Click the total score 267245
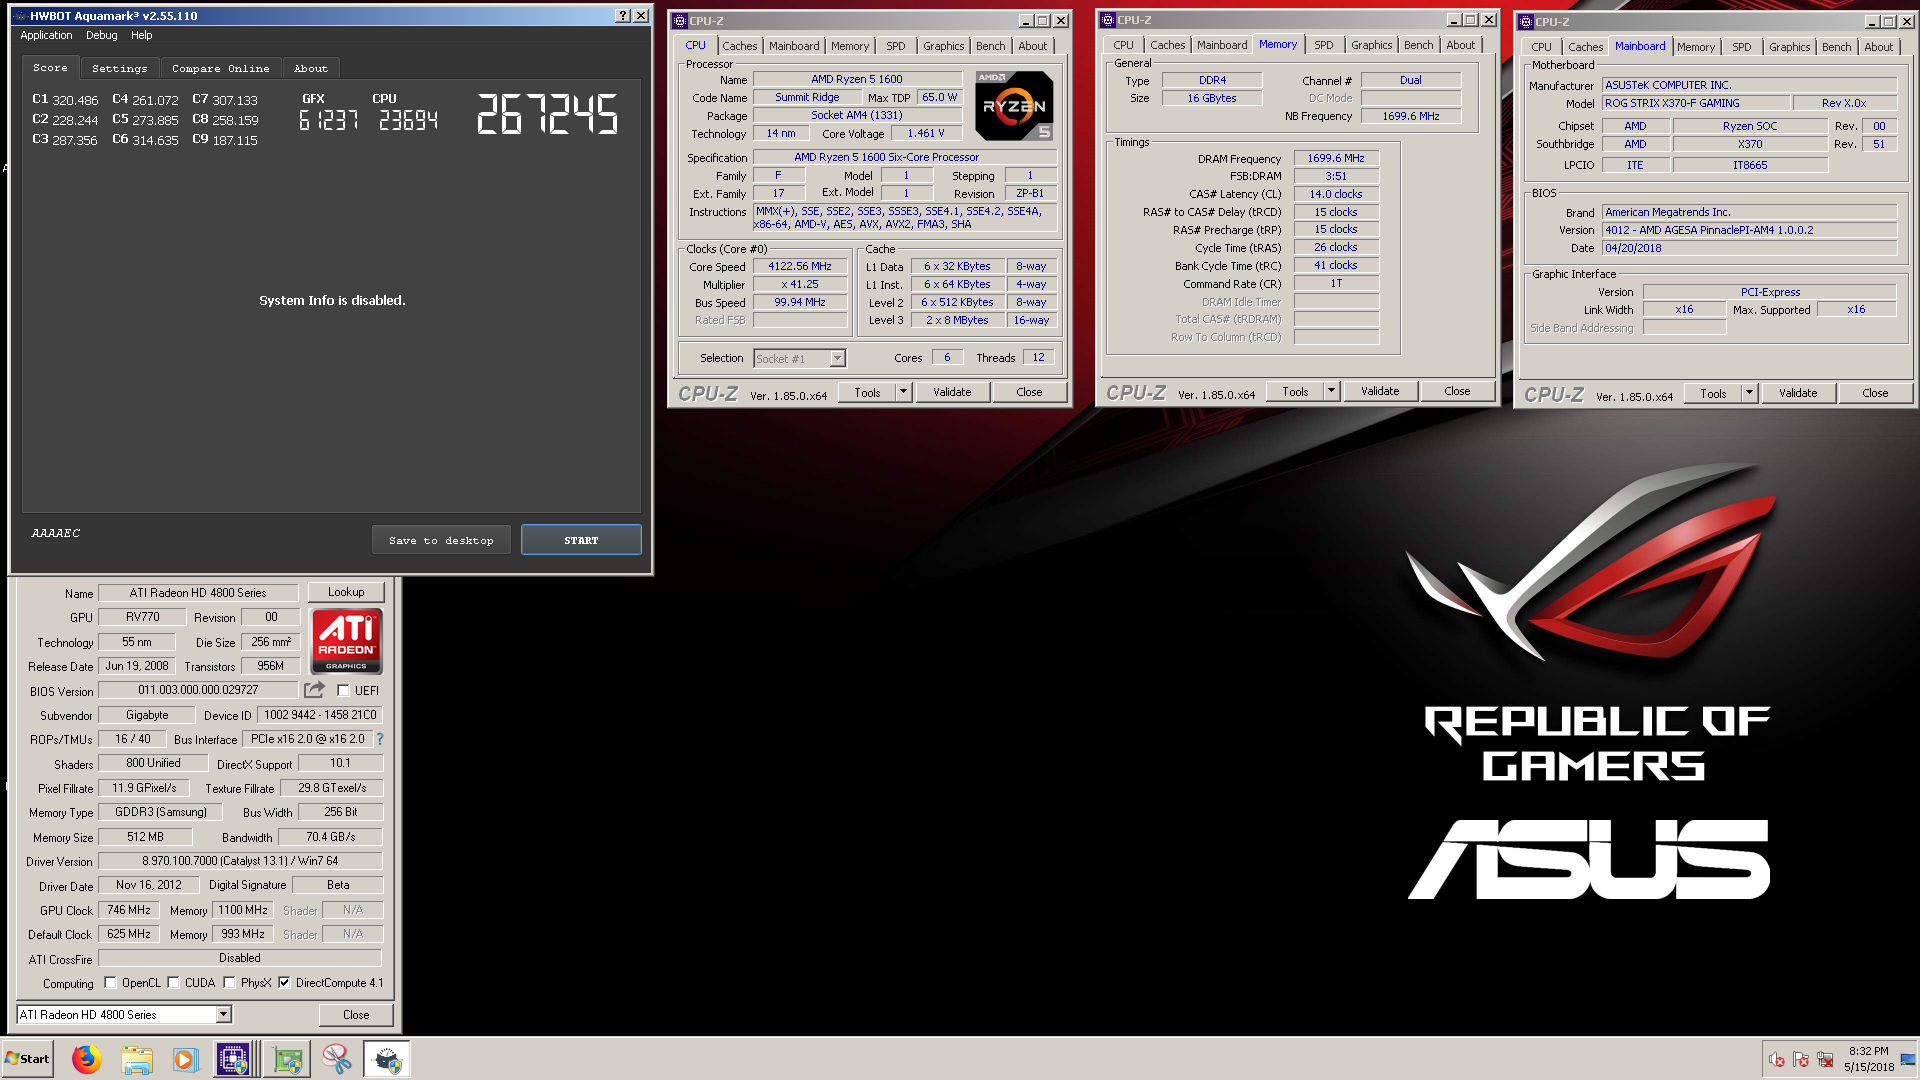Screen dimensions: 1920x1080 click(x=547, y=114)
